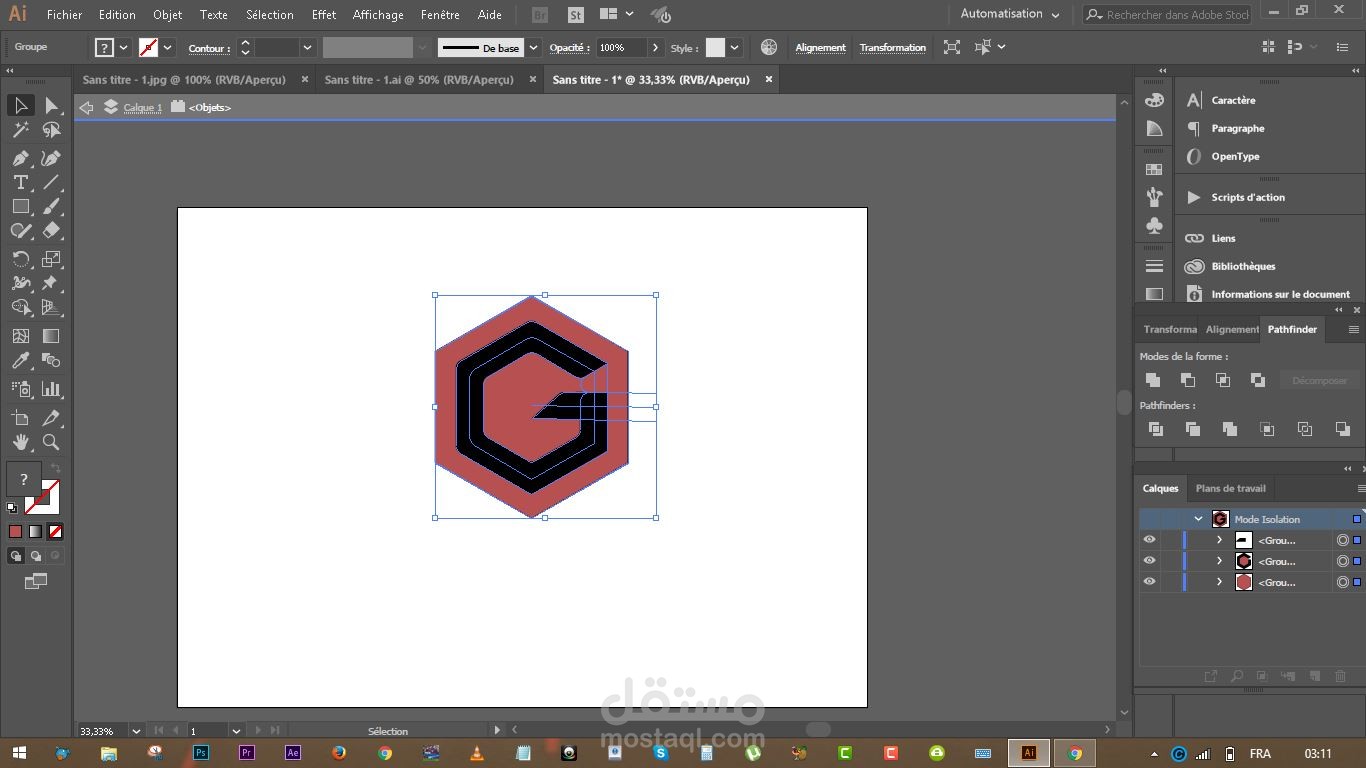The height and width of the screenshot is (768, 1366).
Task: Click the Divide pathfinder icon
Action: coord(1156,429)
